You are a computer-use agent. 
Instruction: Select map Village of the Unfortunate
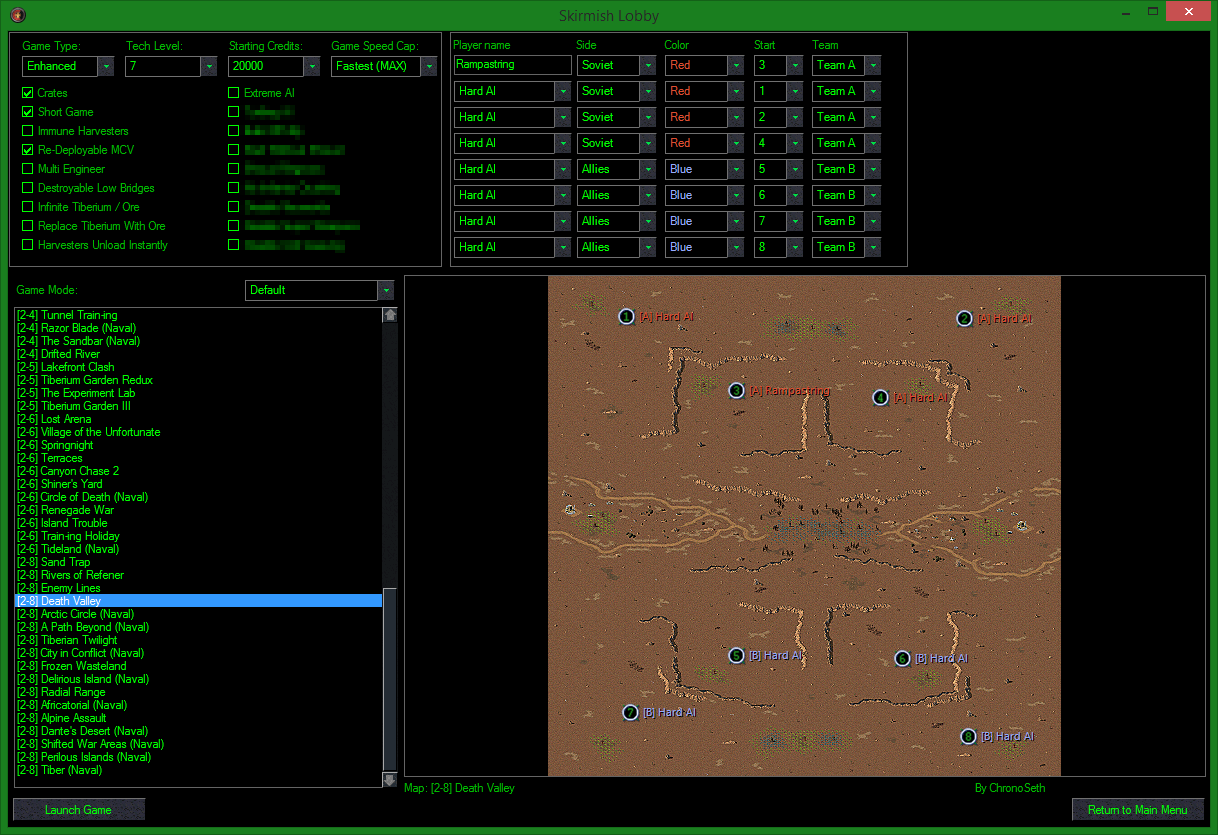[x=198, y=432]
